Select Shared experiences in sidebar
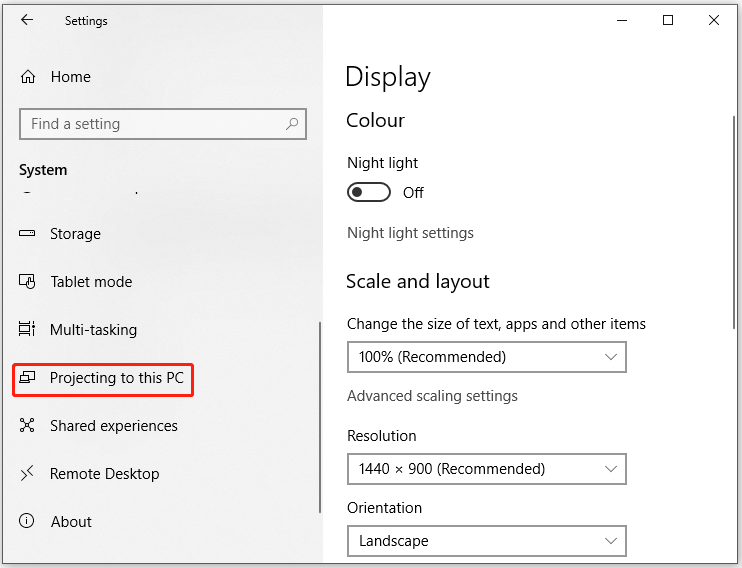742x568 pixels. 114,426
